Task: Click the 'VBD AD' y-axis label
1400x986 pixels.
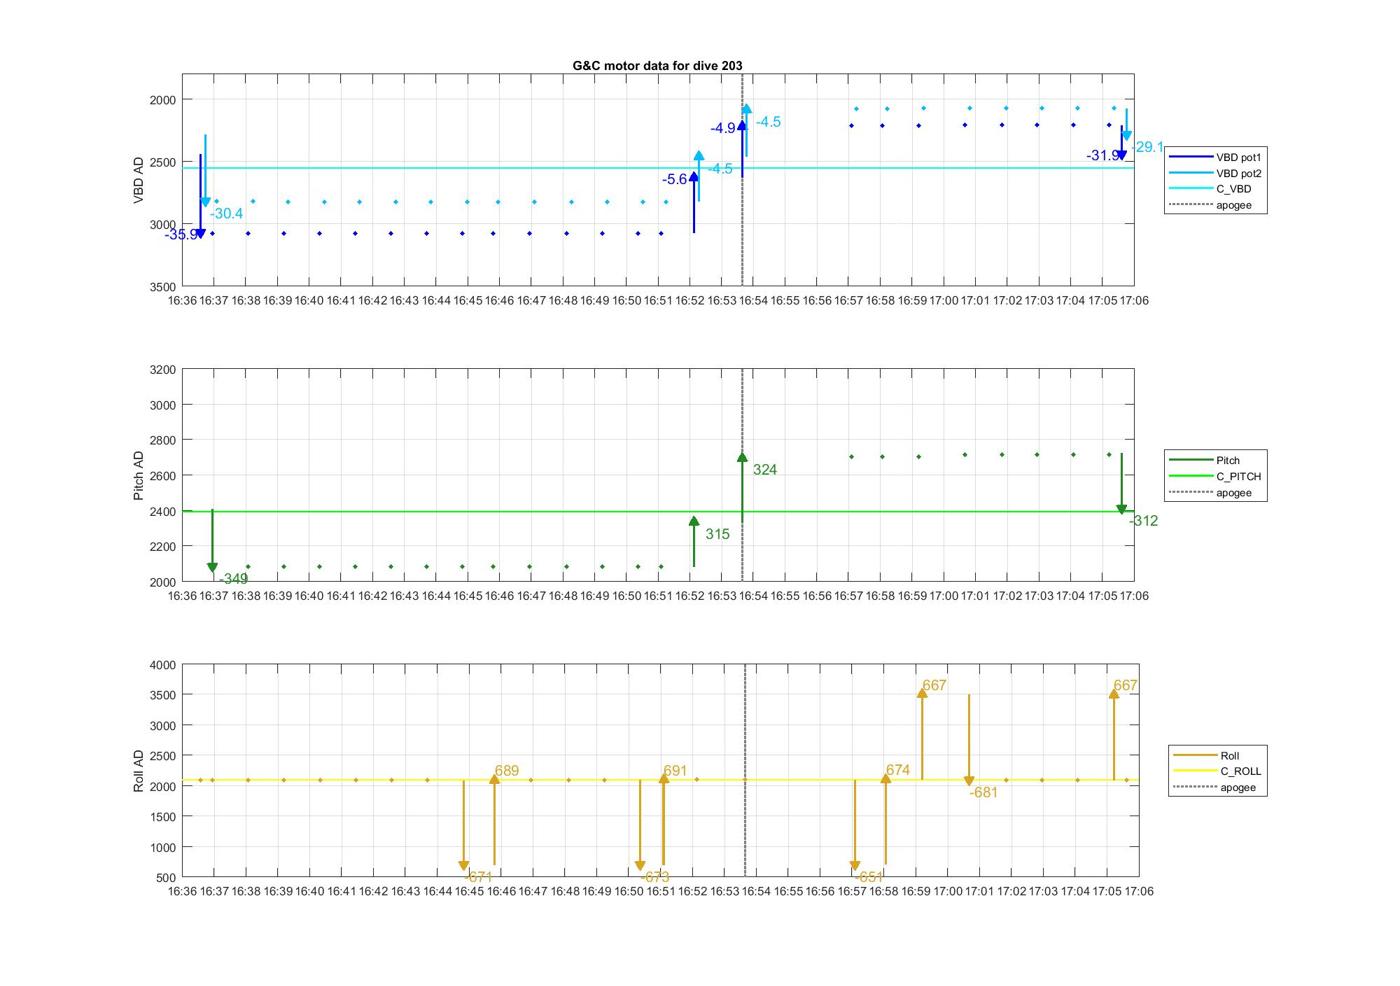Action: click(139, 180)
